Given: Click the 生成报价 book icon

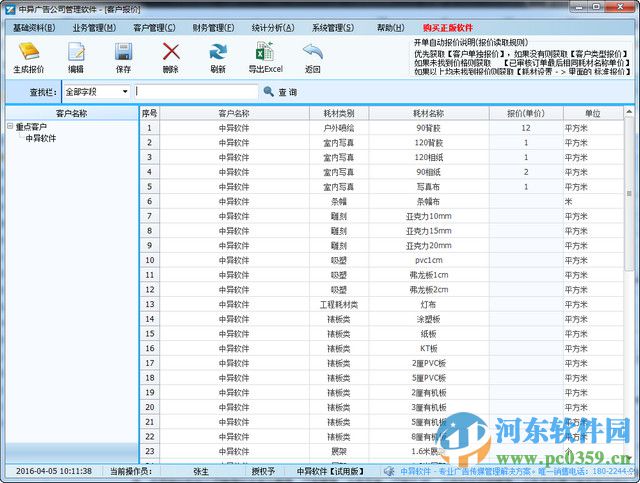Looking at the screenshot, I should point(29,52).
